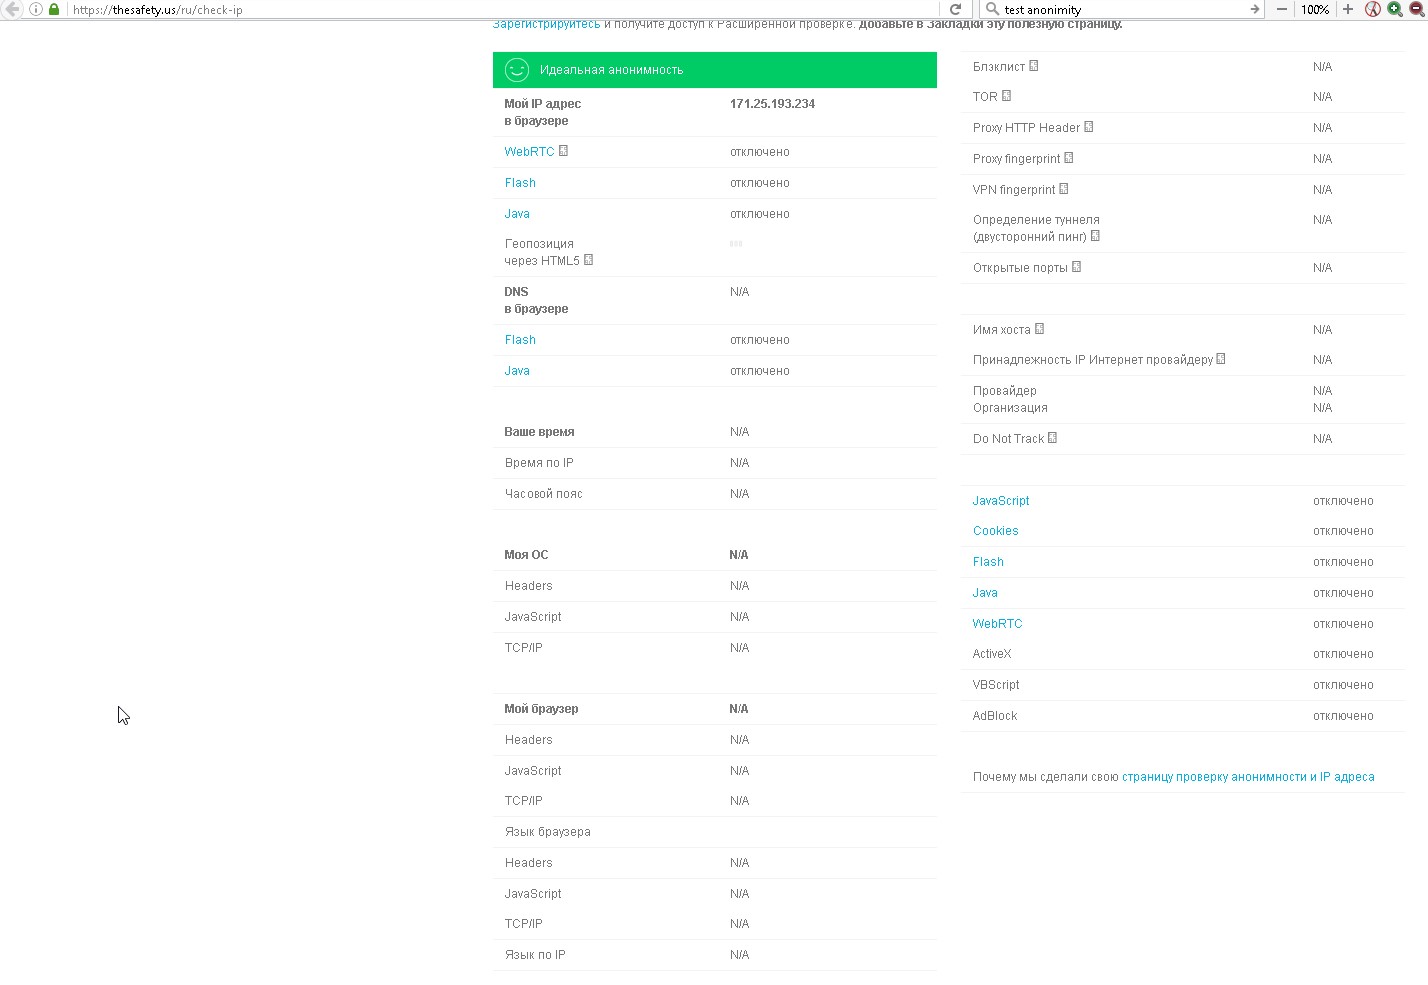
Task: Open the WebRTC link under Мой IP адрес
Action: tap(529, 152)
